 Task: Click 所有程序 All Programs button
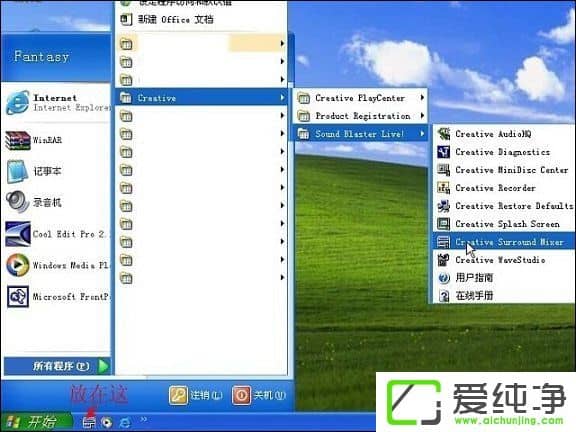(x=57, y=366)
